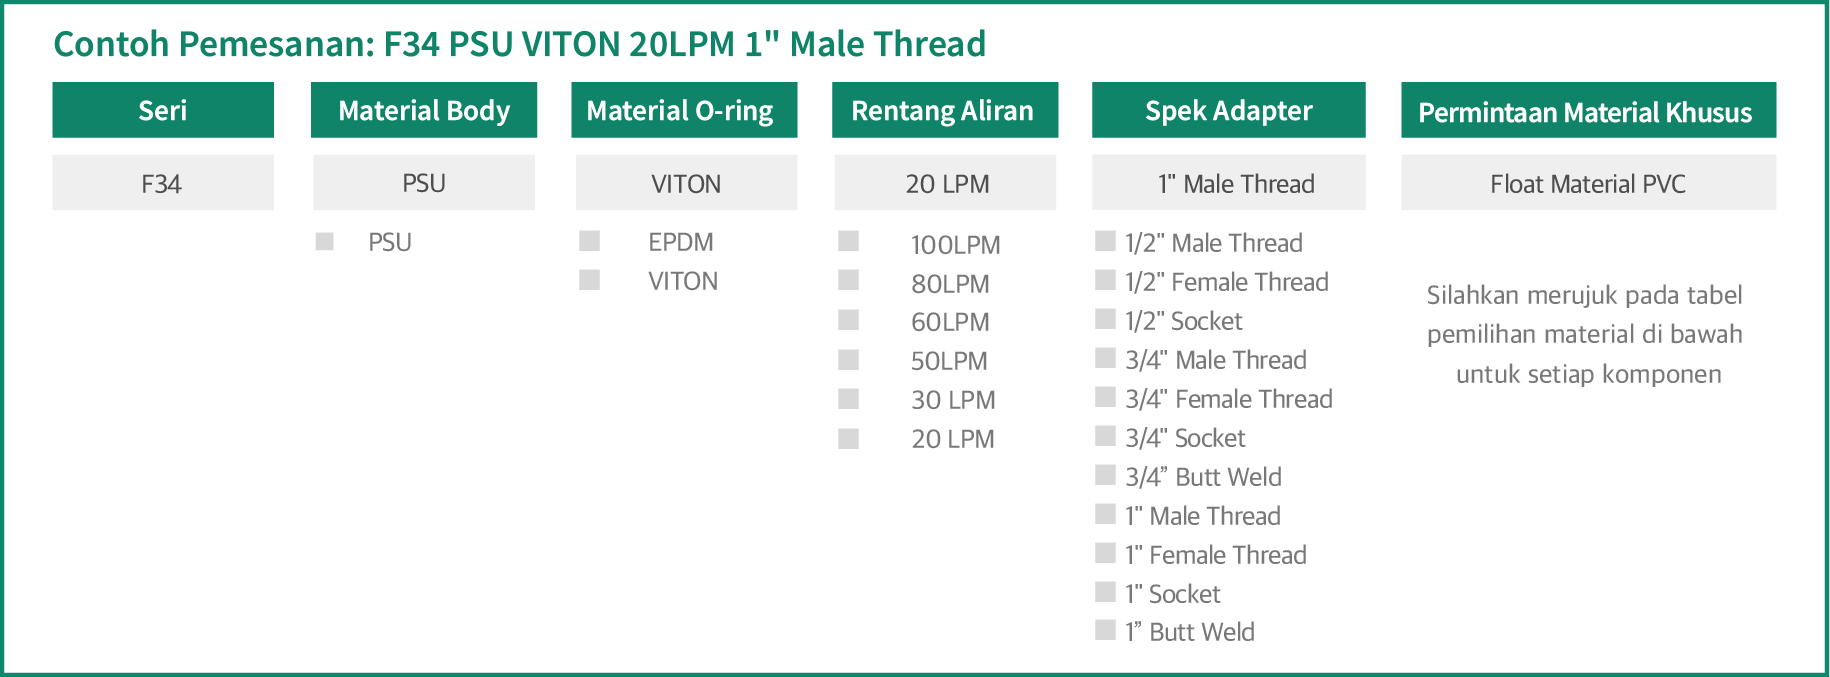
Task: Select the Rentang Aliran header
Action: pos(945,110)
